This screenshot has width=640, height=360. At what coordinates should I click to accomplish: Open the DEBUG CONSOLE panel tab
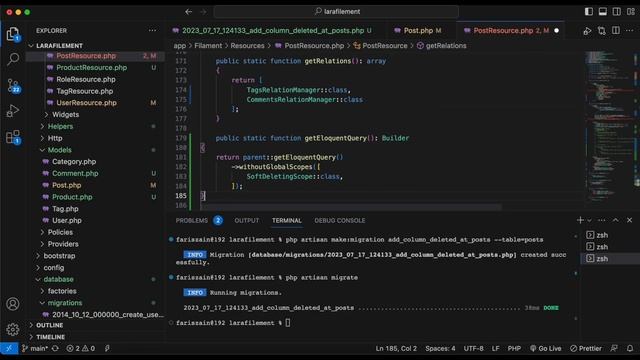point(340,220)
